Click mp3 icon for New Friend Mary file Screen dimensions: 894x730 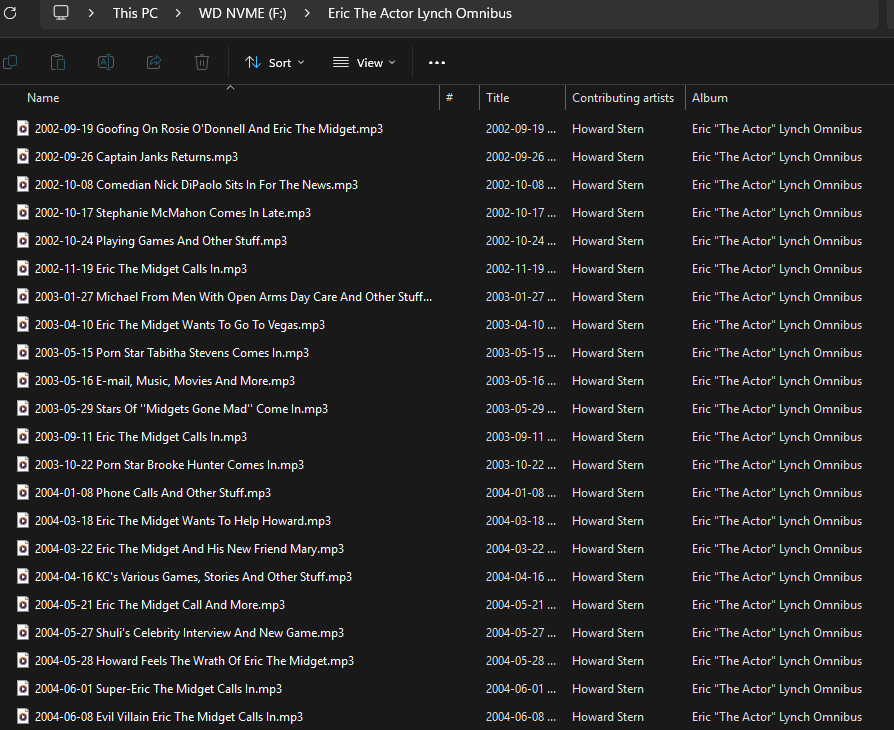[x=23, y=548]
